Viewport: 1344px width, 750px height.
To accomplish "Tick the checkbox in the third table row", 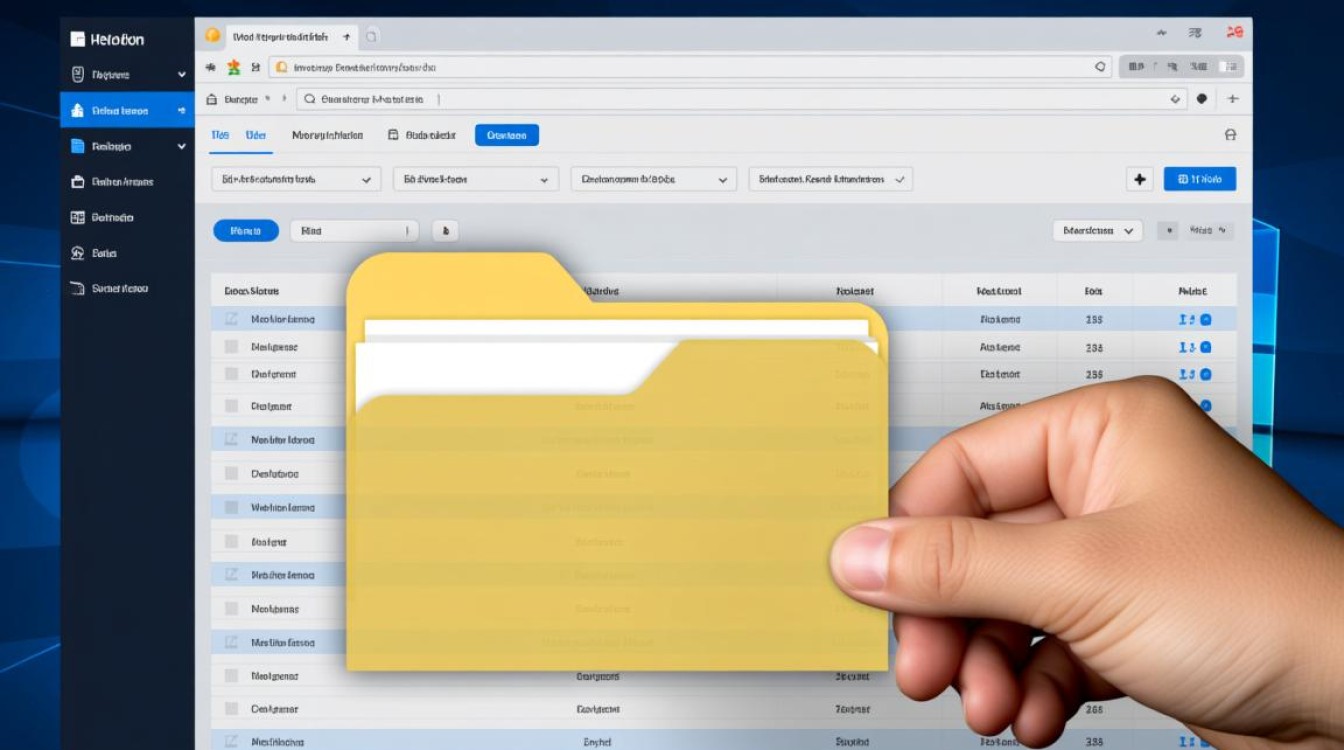I will 231,374.
